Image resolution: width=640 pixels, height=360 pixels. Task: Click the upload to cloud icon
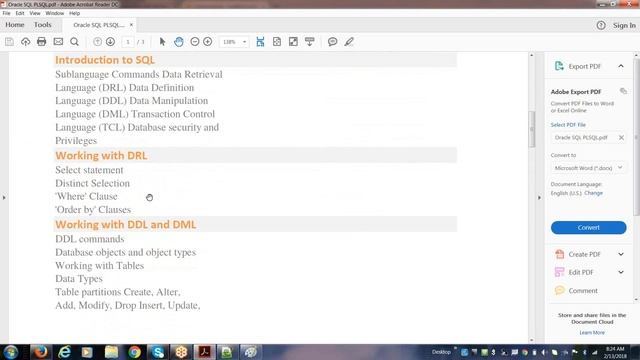pos(25,42)
